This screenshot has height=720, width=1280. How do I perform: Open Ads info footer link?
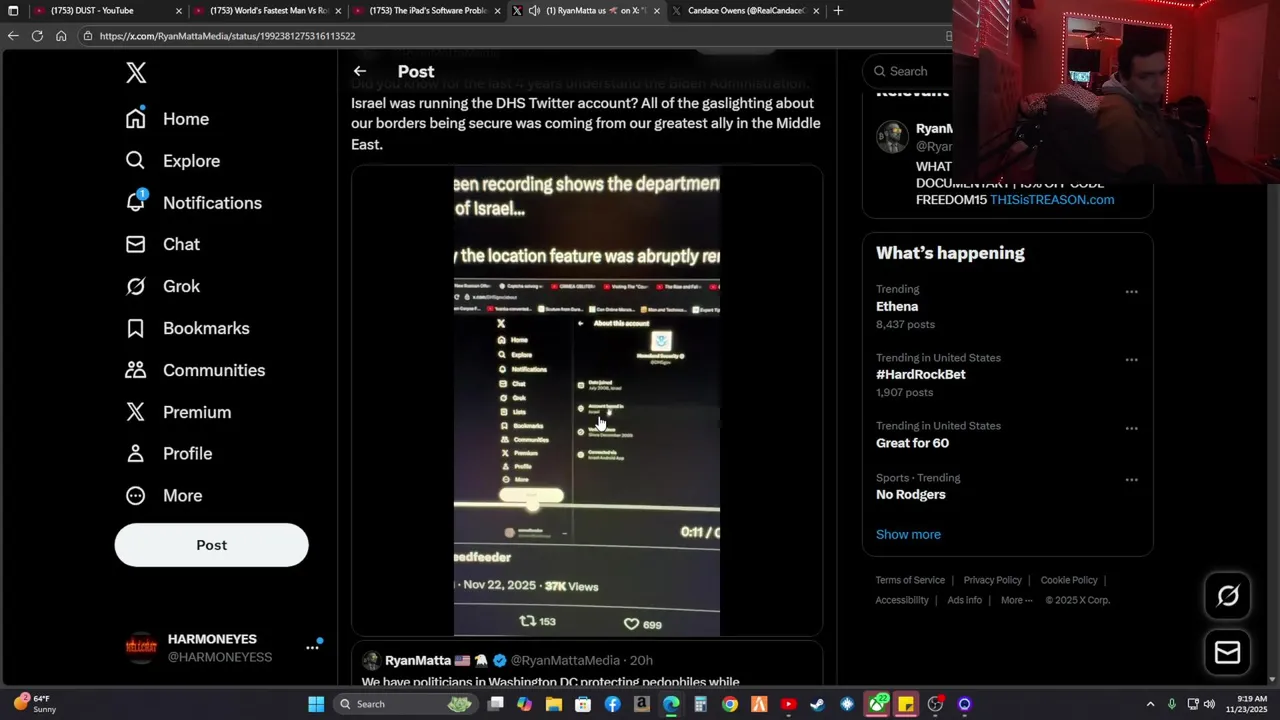(964, 600)
